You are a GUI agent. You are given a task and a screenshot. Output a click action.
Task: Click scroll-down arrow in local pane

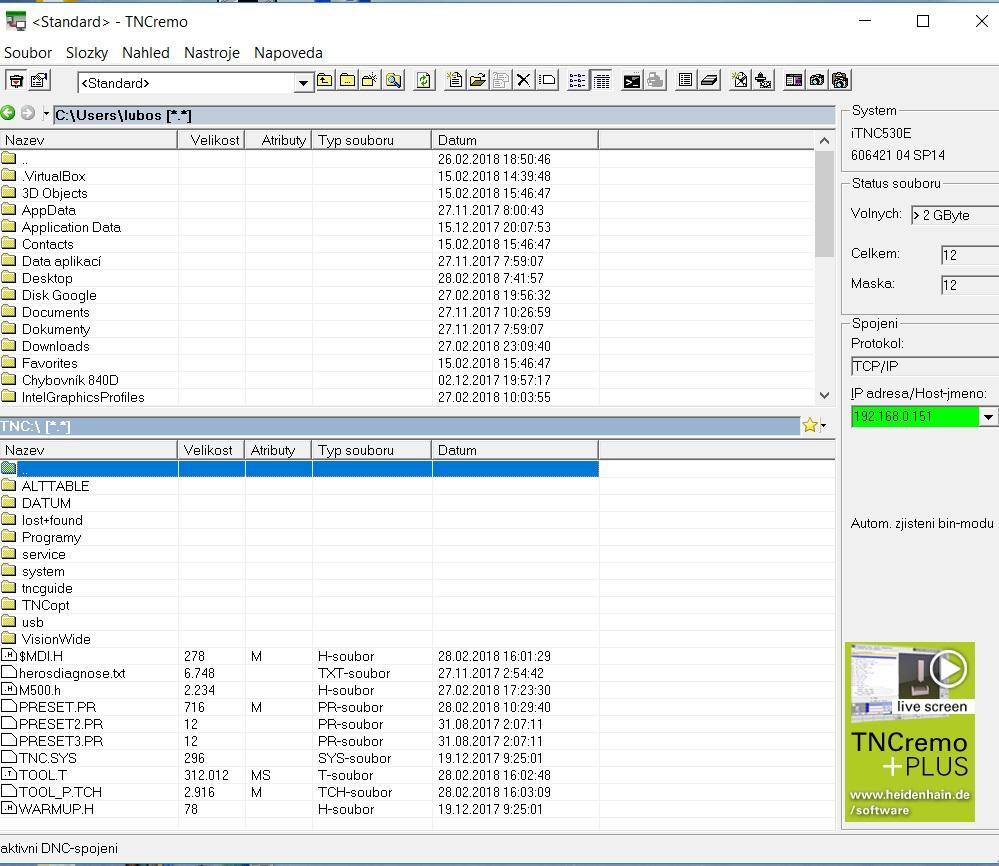coord(824,395)
